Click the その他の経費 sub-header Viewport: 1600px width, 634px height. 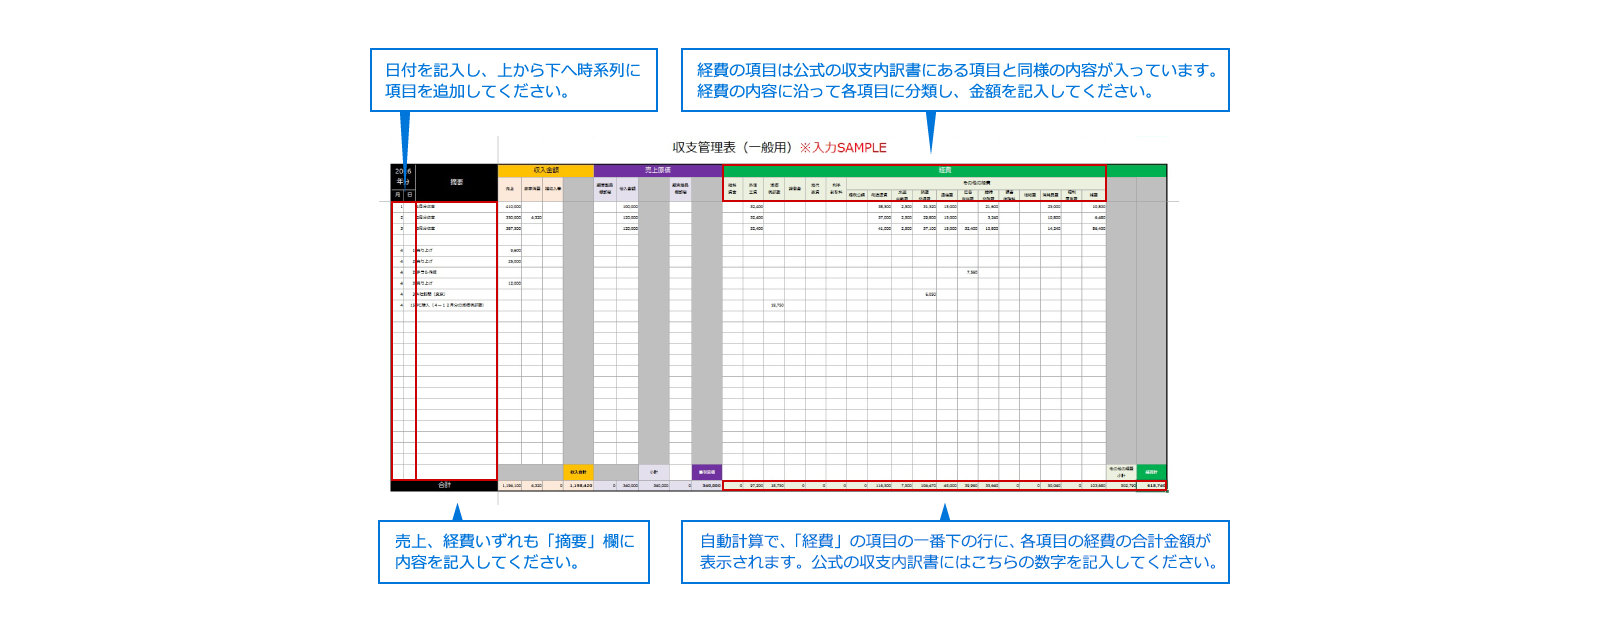click(976, 183)
